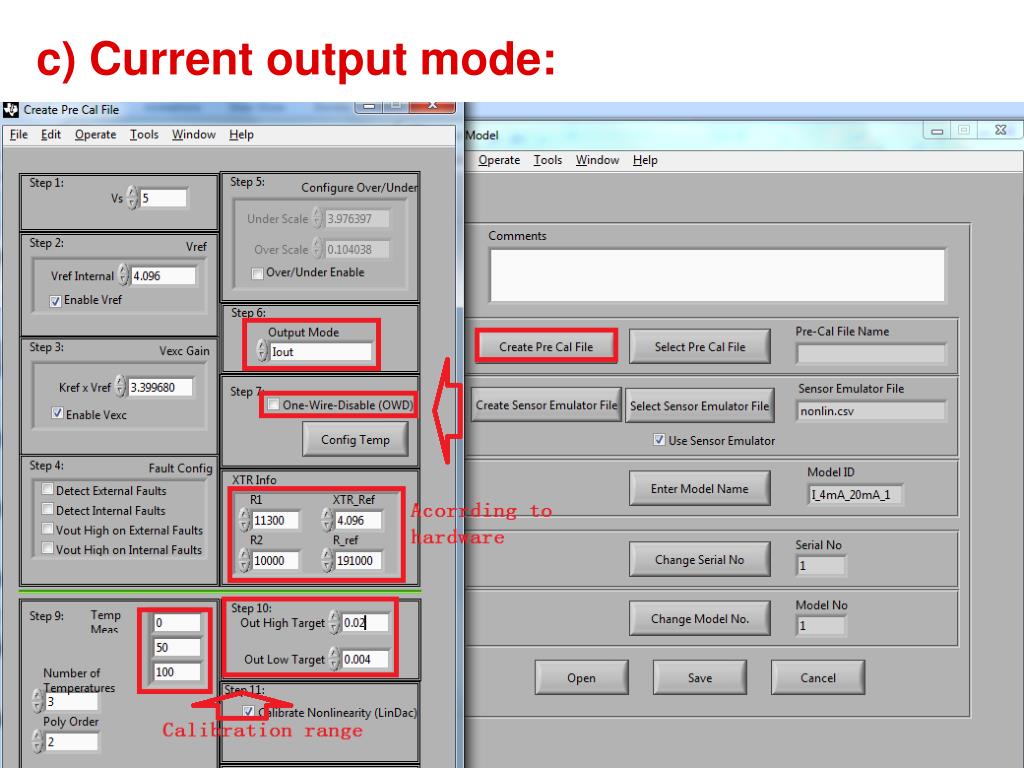Click Create Pre Cal File button

tap(546, 347)
